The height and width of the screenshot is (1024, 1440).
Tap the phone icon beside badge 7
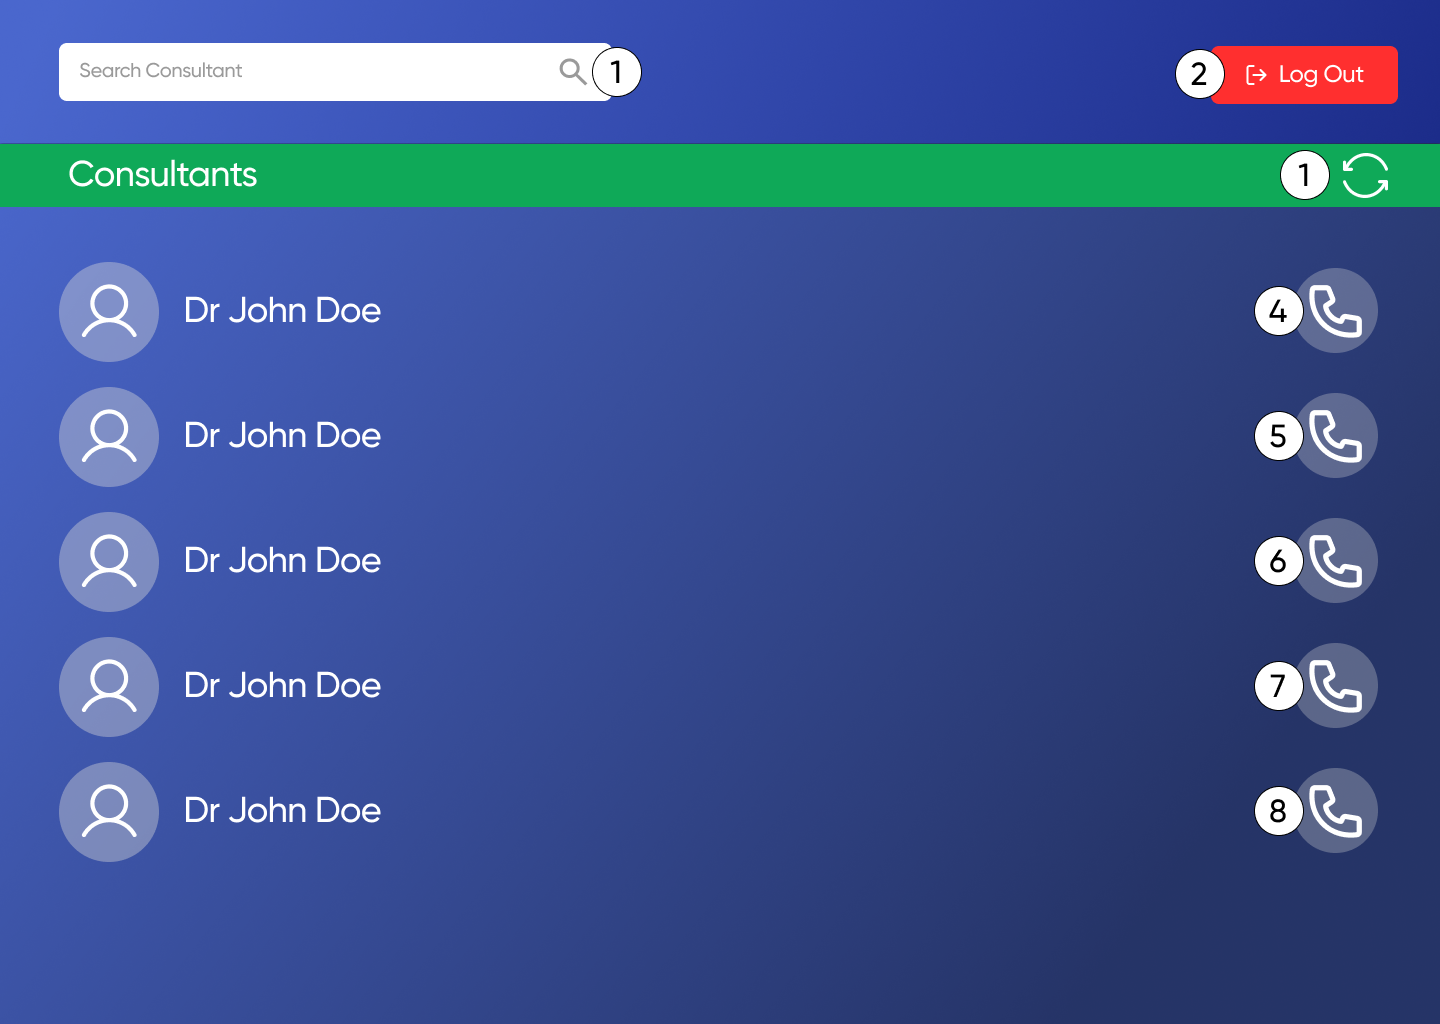pyautogui.click(x=1337, y=686)
